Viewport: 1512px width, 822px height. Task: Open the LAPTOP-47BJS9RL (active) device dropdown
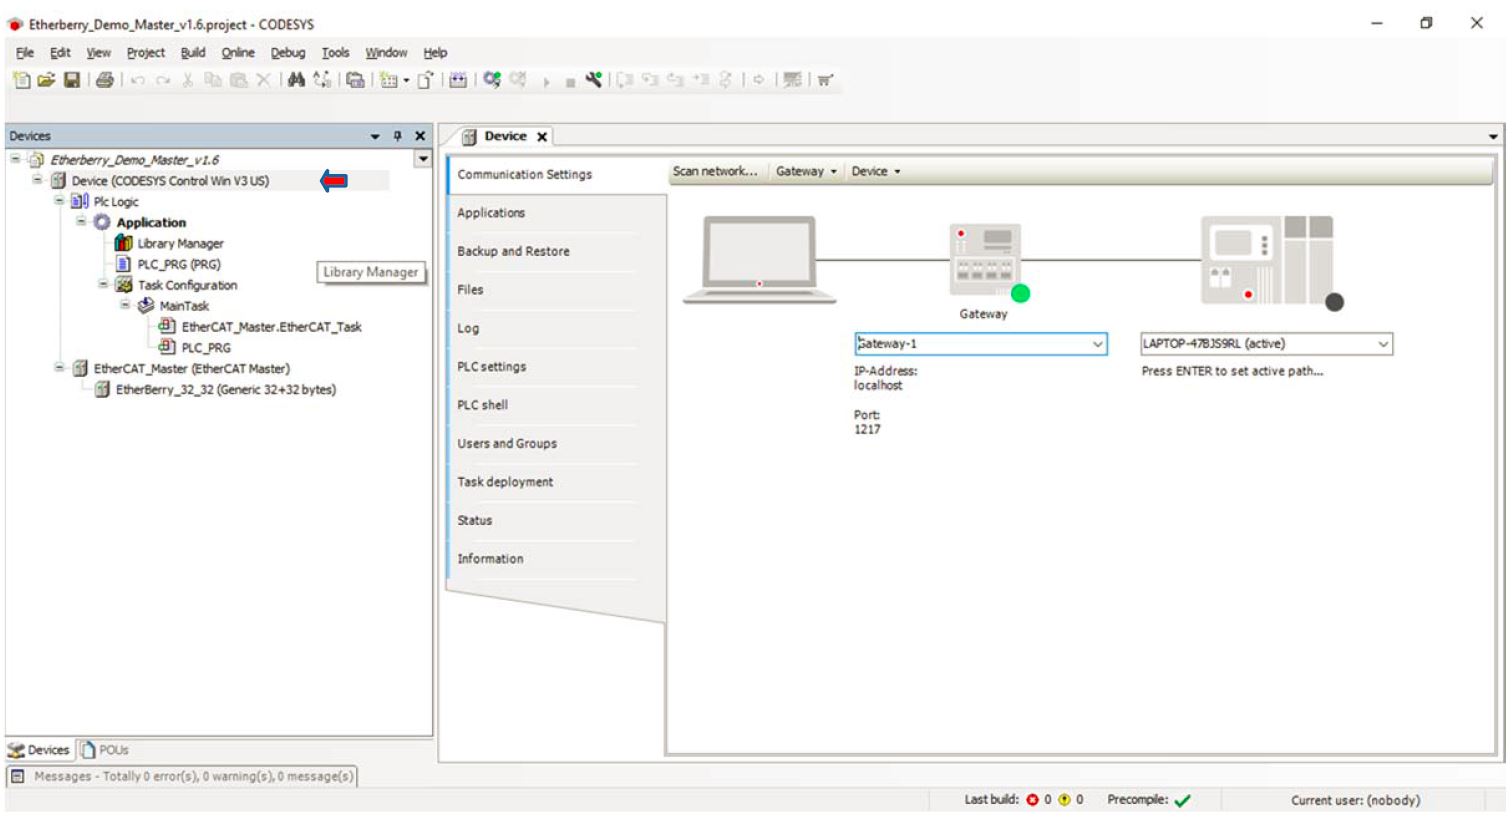(x=1383, y=344)
